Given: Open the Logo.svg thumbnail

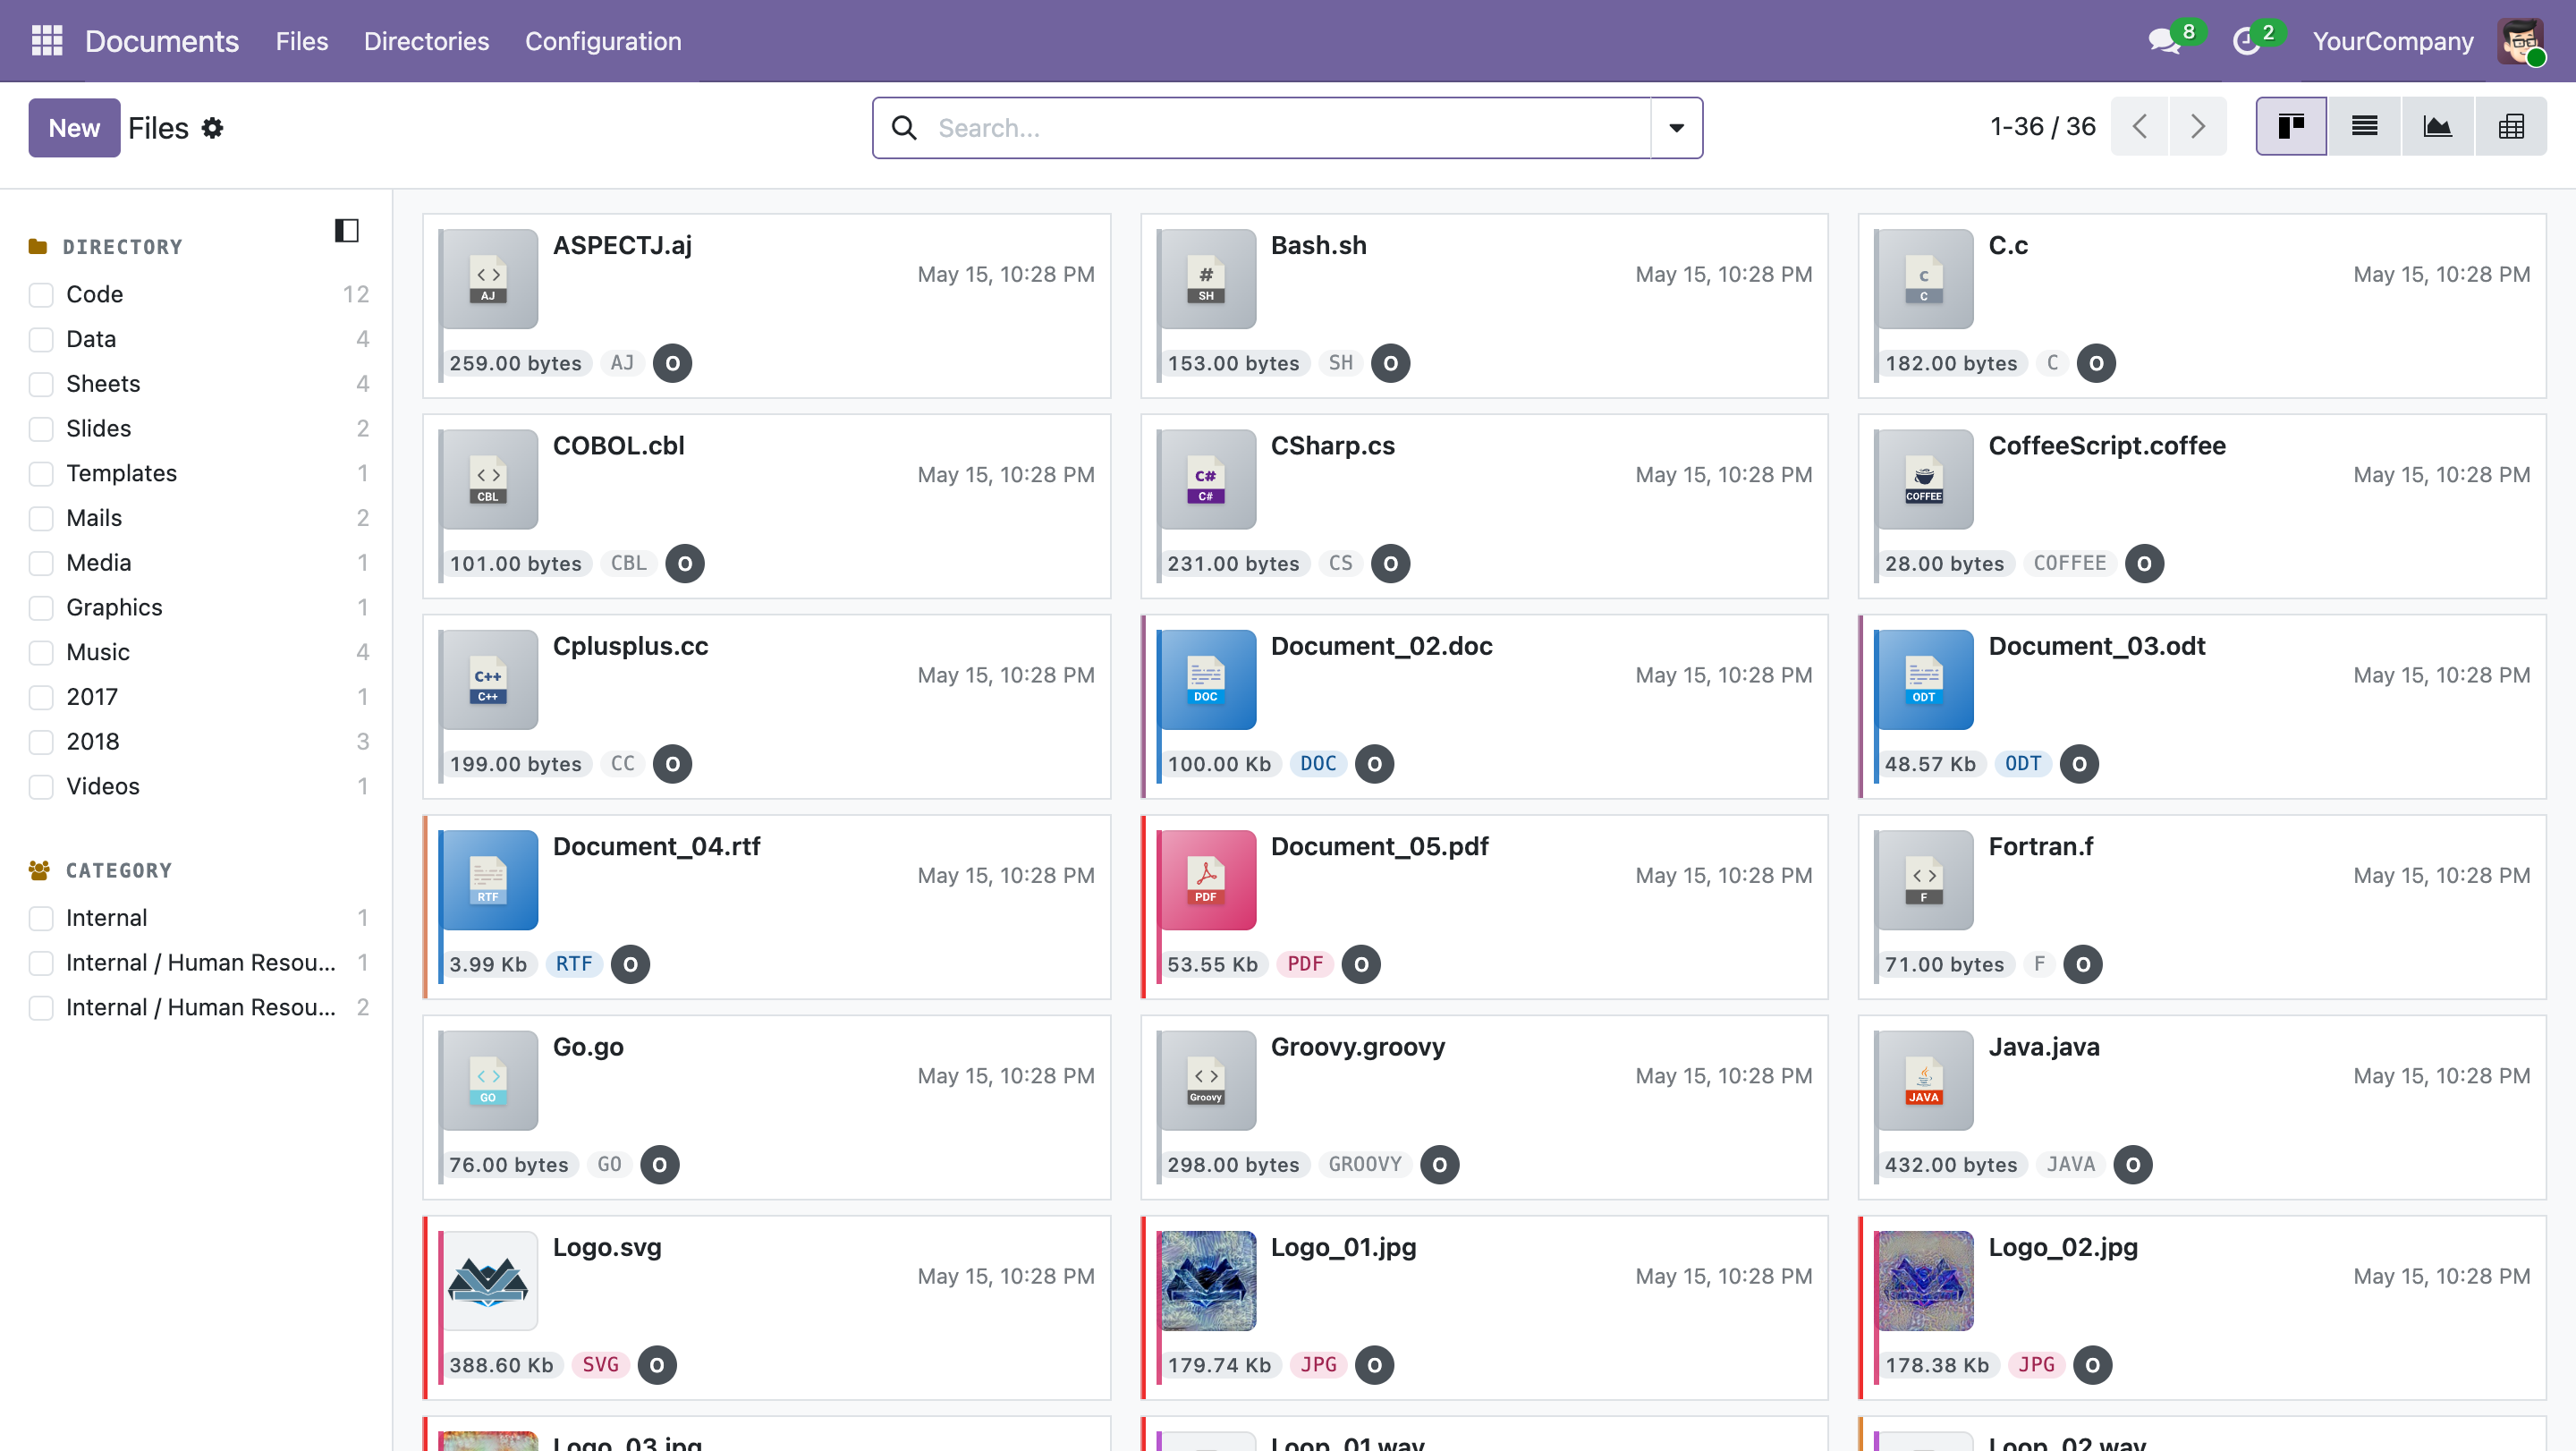Looking at the screenshot, I should 489,1281.
